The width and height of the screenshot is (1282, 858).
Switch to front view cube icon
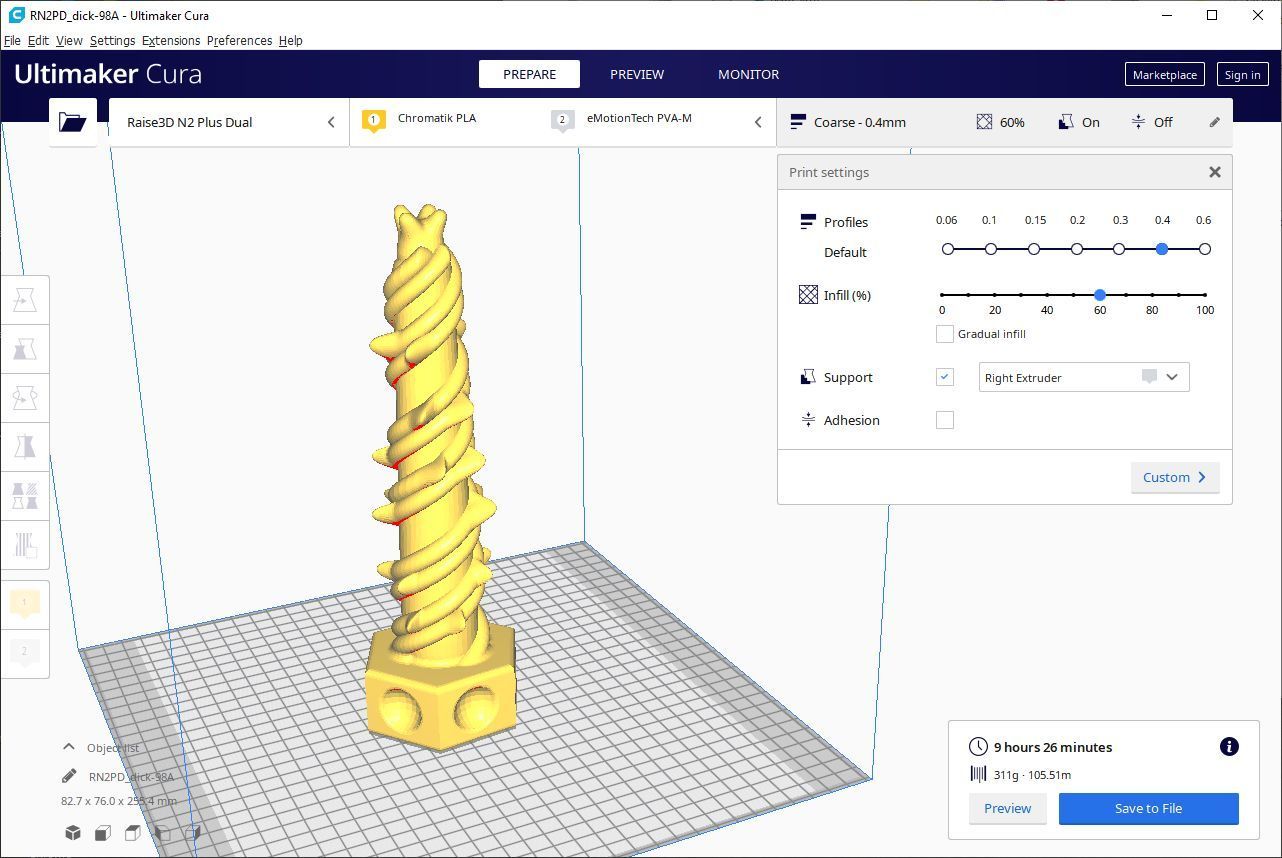pyautogui.click(x=102, y=832)
